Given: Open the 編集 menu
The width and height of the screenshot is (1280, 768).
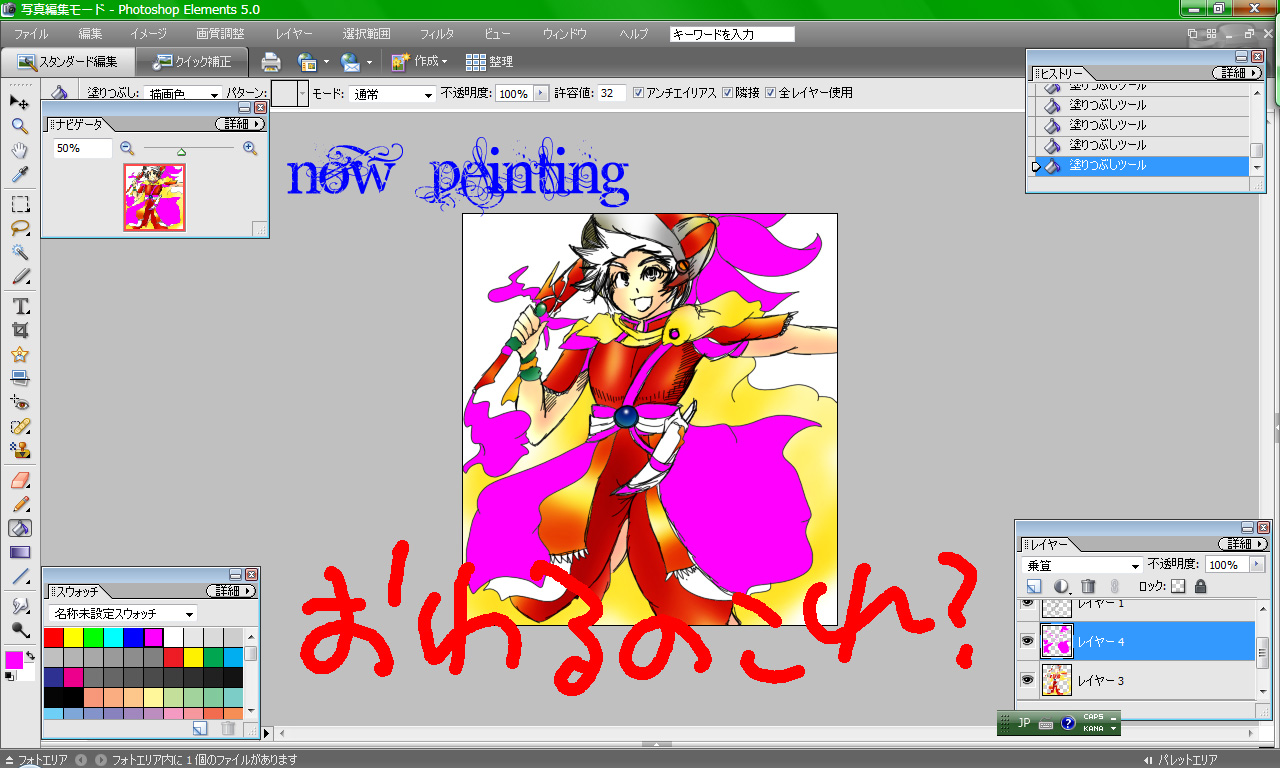Looking at the screenshot, I should [90, 34].
